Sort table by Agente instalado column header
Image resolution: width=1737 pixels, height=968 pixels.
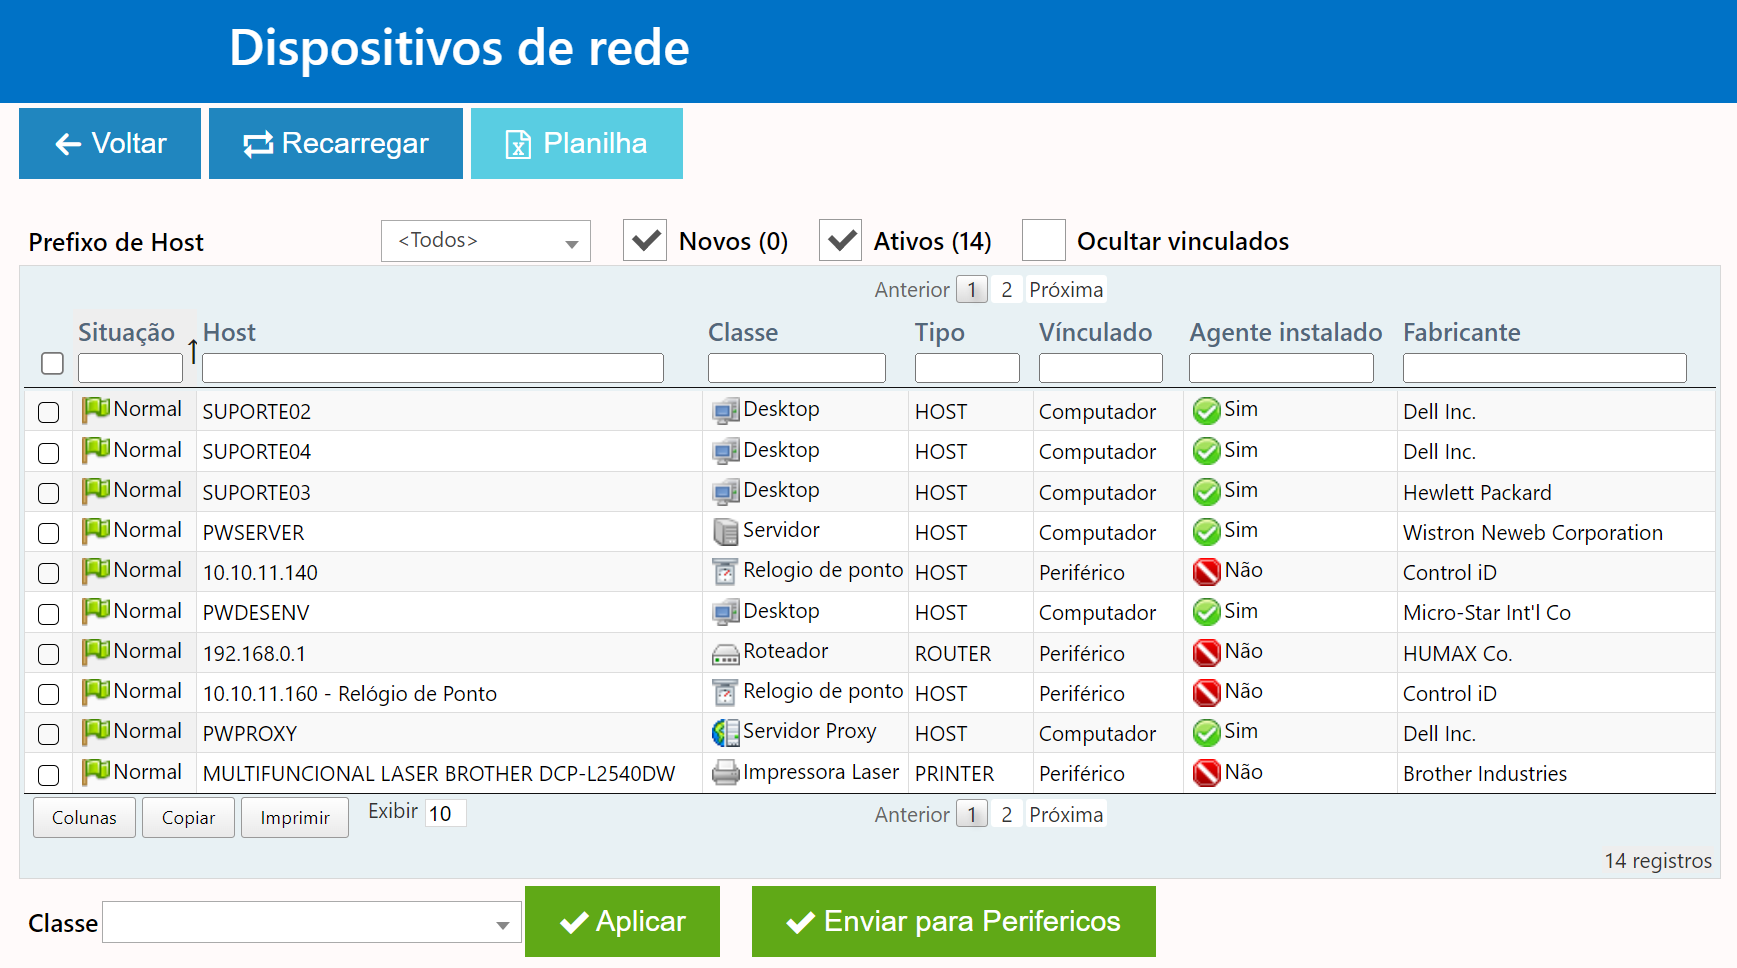click(1286, 333)
